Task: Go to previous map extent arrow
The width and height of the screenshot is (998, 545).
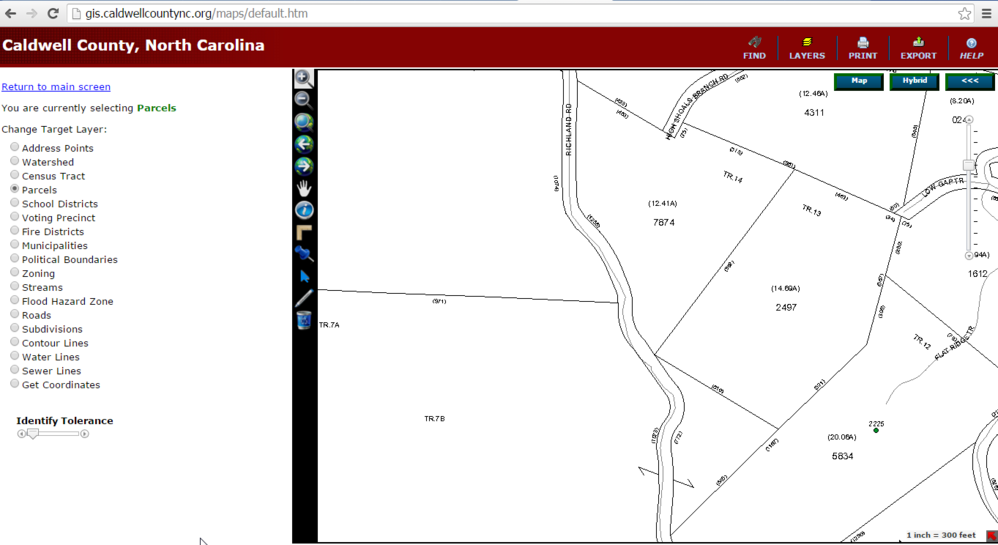Action: click(304, 144)
